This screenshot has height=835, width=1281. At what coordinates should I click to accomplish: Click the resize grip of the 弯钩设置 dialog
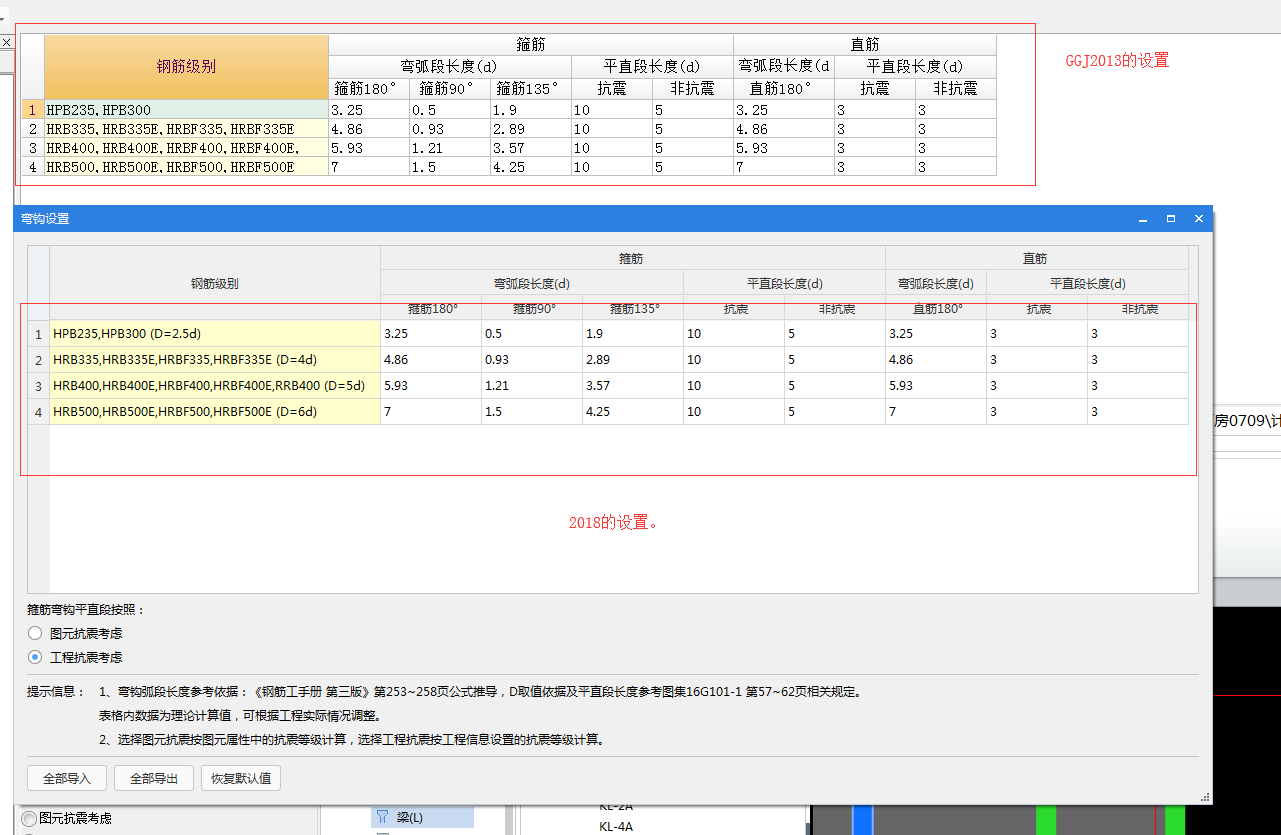[1206, 797]
